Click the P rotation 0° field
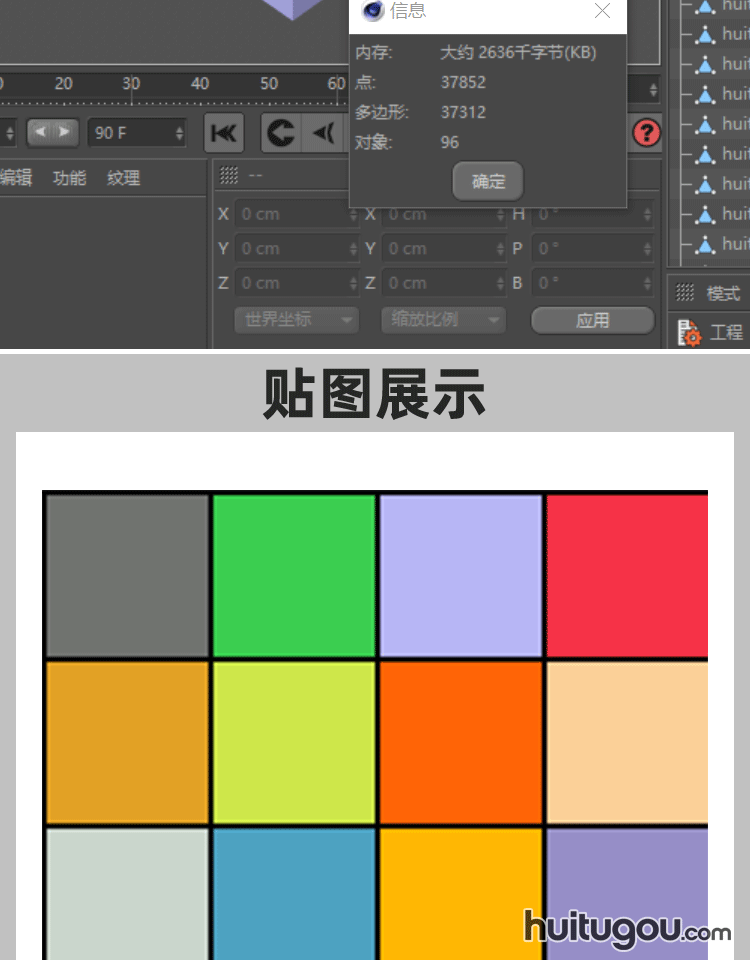Viewport: 750px width, 960px height. click(592, 249)
